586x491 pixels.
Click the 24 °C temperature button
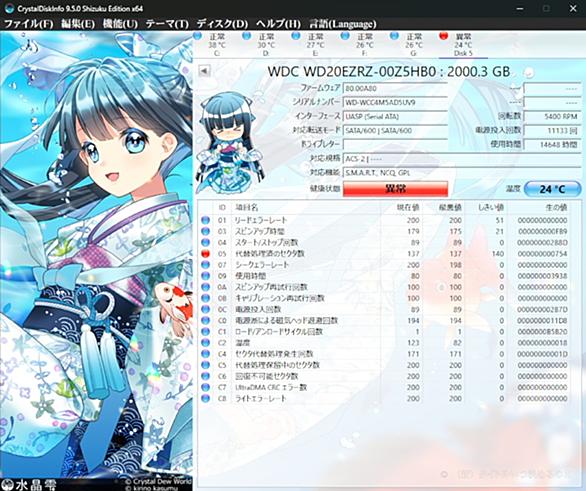552,189
